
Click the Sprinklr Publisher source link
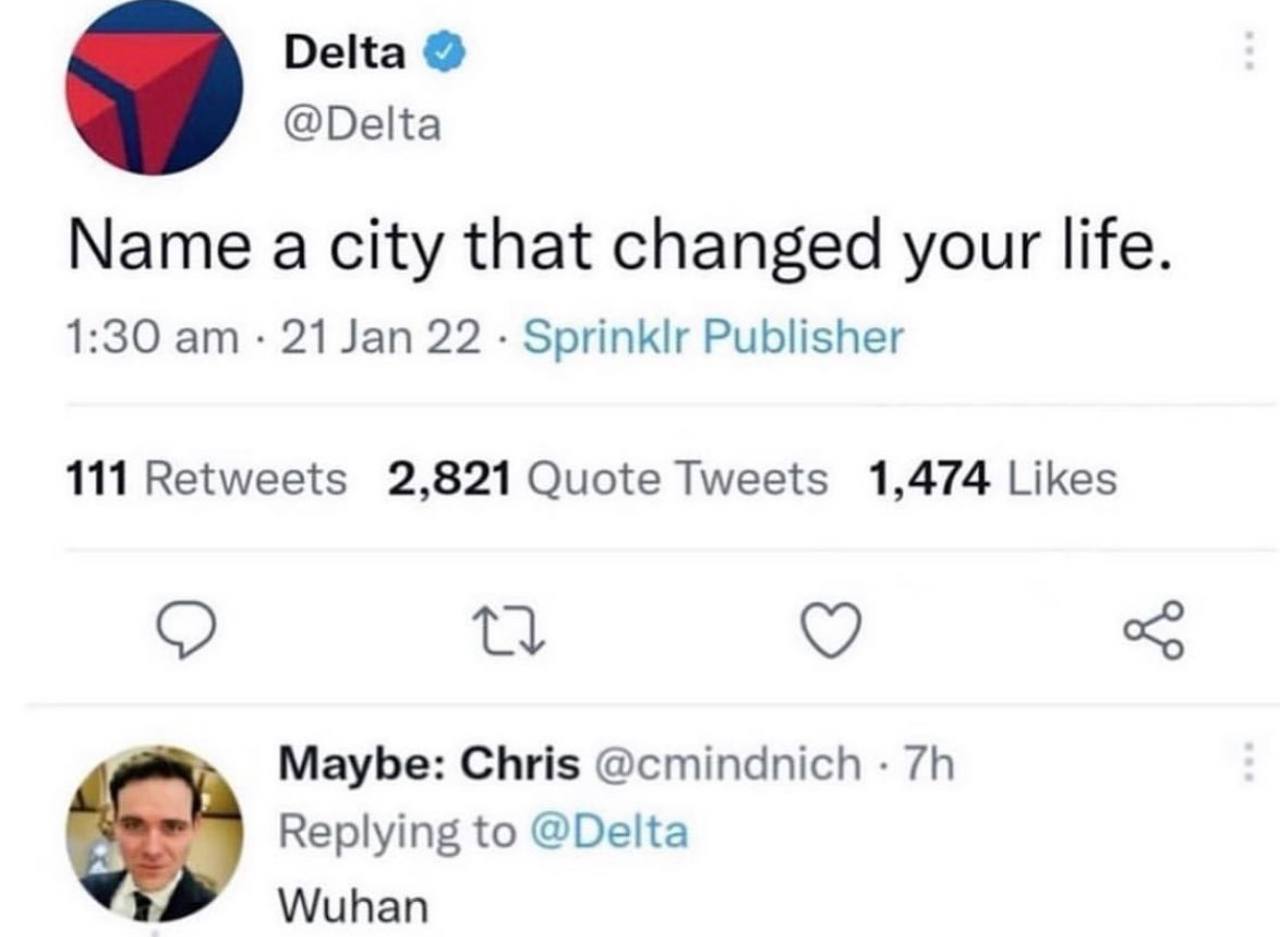tap(713, 337)
